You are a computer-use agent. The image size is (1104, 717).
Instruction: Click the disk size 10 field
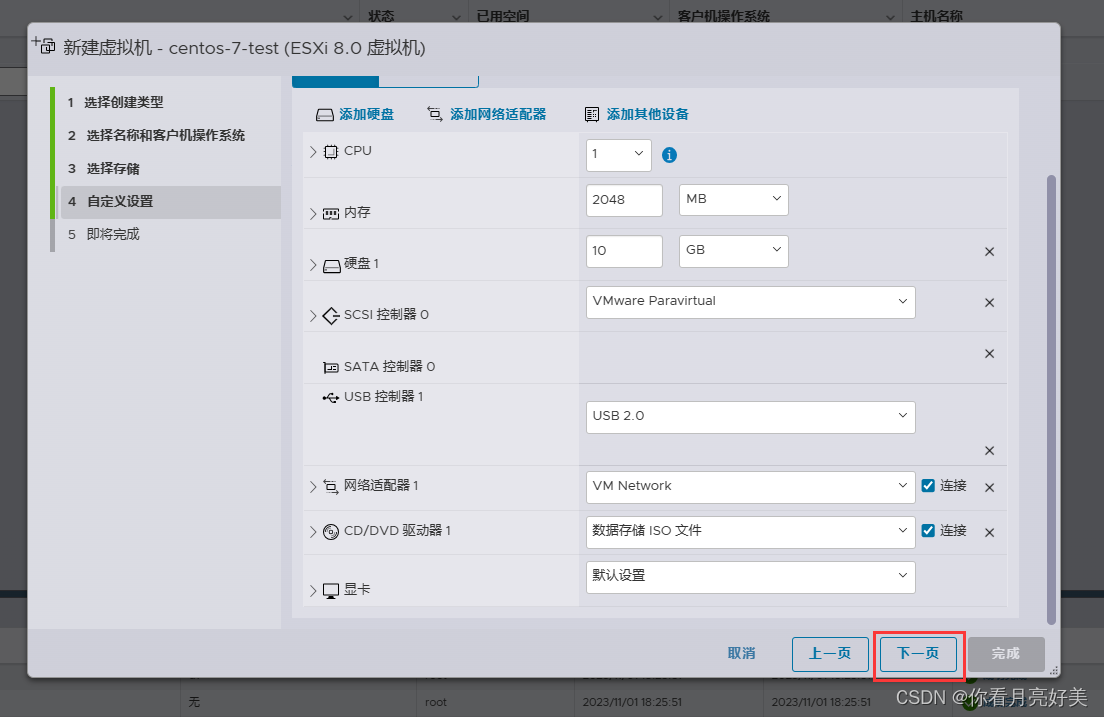pos(625,251)
